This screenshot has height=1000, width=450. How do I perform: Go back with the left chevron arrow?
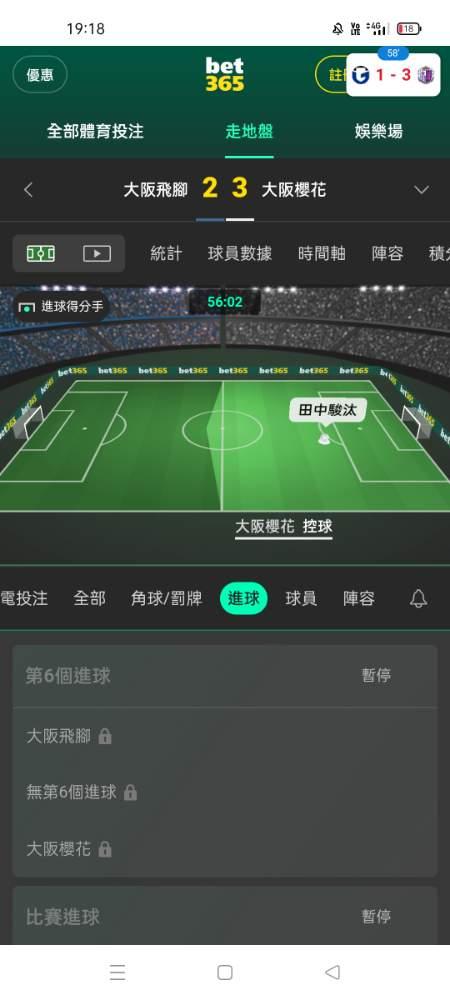[x=28, y=189]
